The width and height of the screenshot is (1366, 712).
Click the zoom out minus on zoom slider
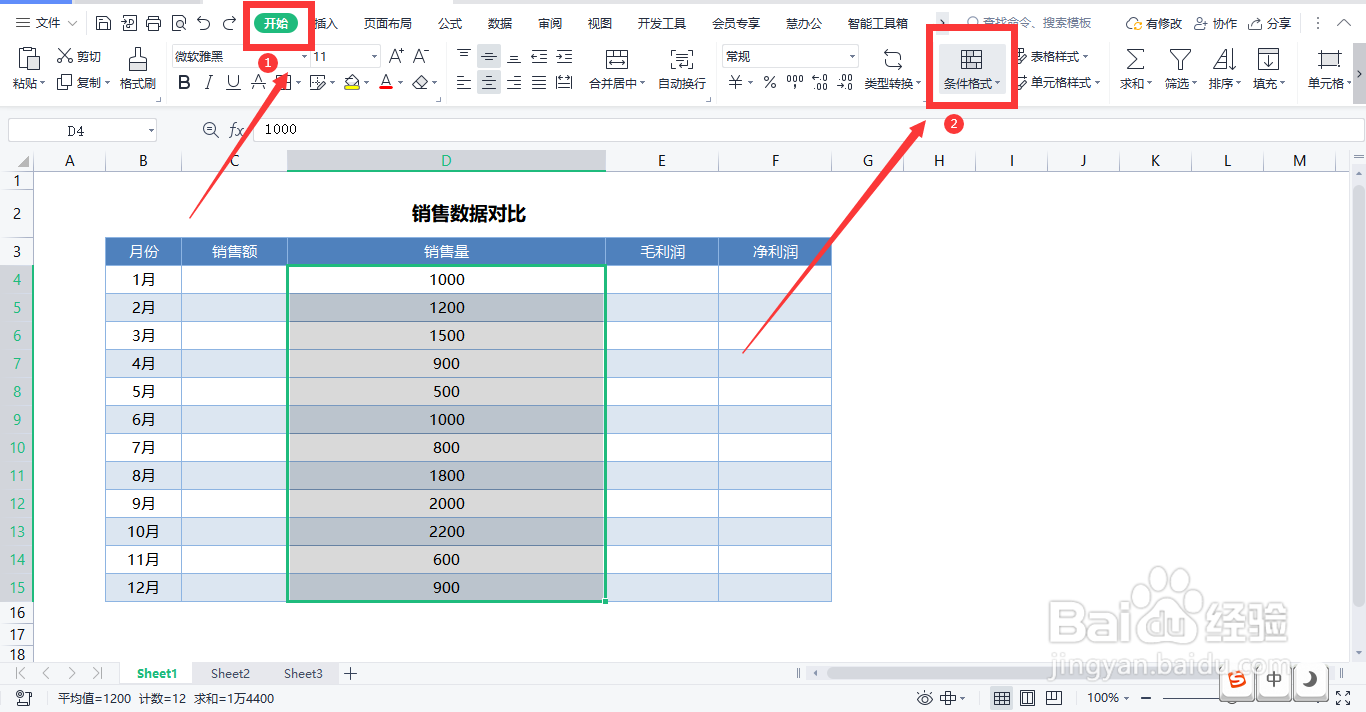[1146, 698]
